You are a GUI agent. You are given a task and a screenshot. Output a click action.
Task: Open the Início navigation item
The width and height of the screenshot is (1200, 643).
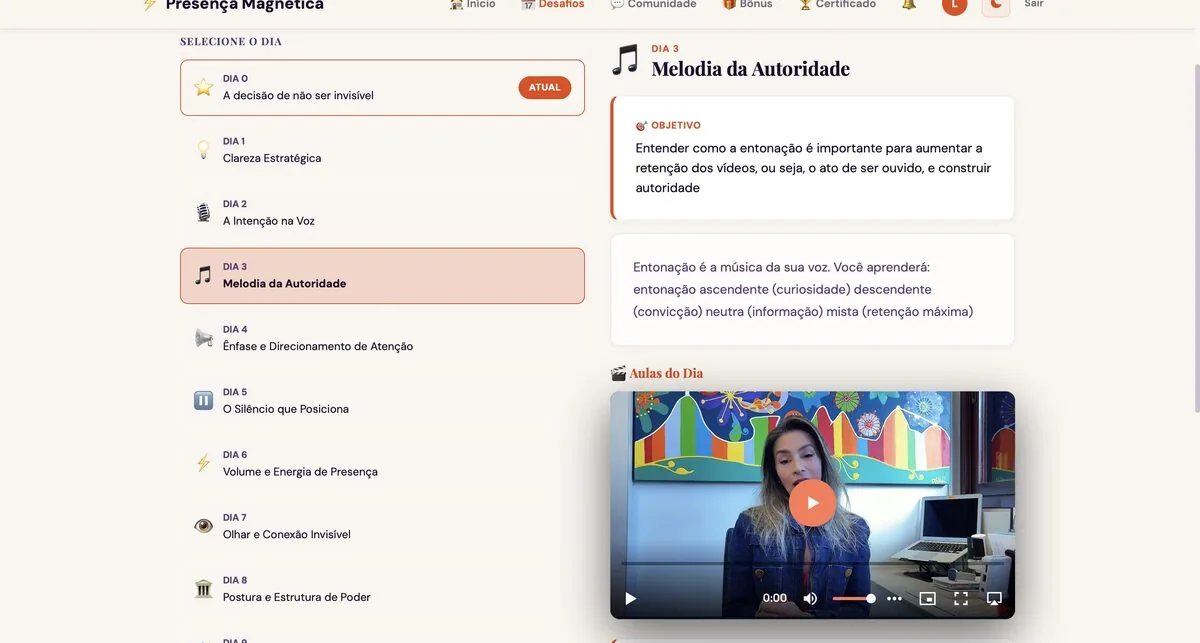click(x=472, y=5)
